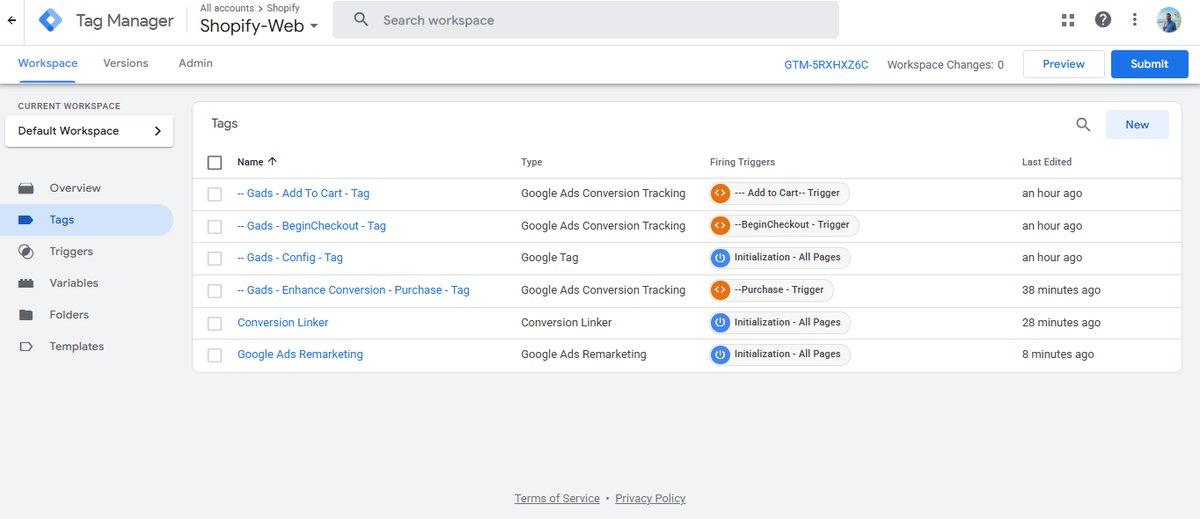Screen dimensions: 1200x519
Task: Switch to the Versions tab
Action: [x=126, y=63]
